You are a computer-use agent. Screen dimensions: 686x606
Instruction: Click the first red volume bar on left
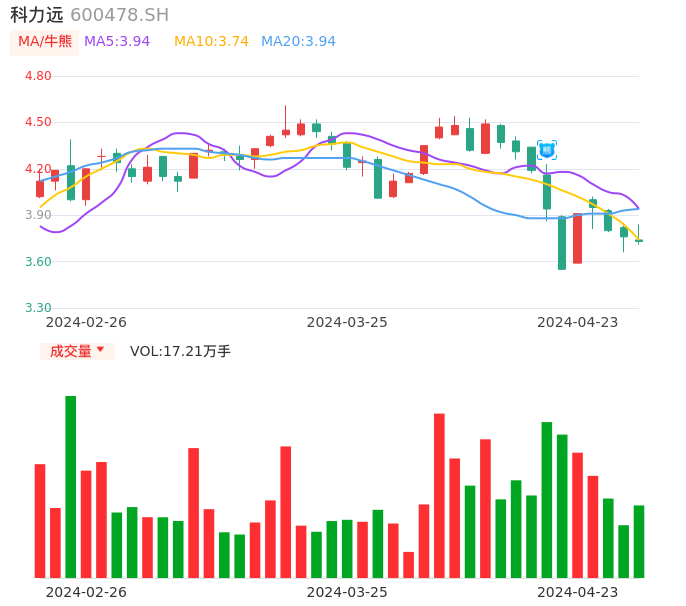tap(40, 520)
